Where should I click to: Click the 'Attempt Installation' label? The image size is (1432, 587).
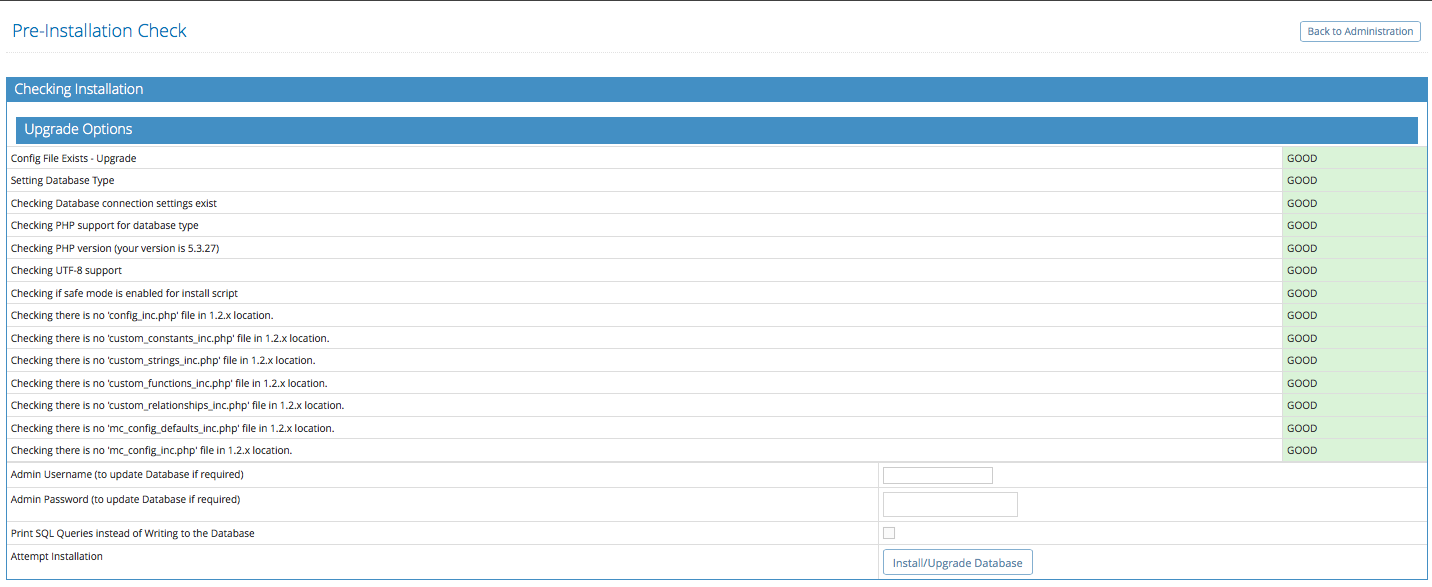(x=56, y=556)
